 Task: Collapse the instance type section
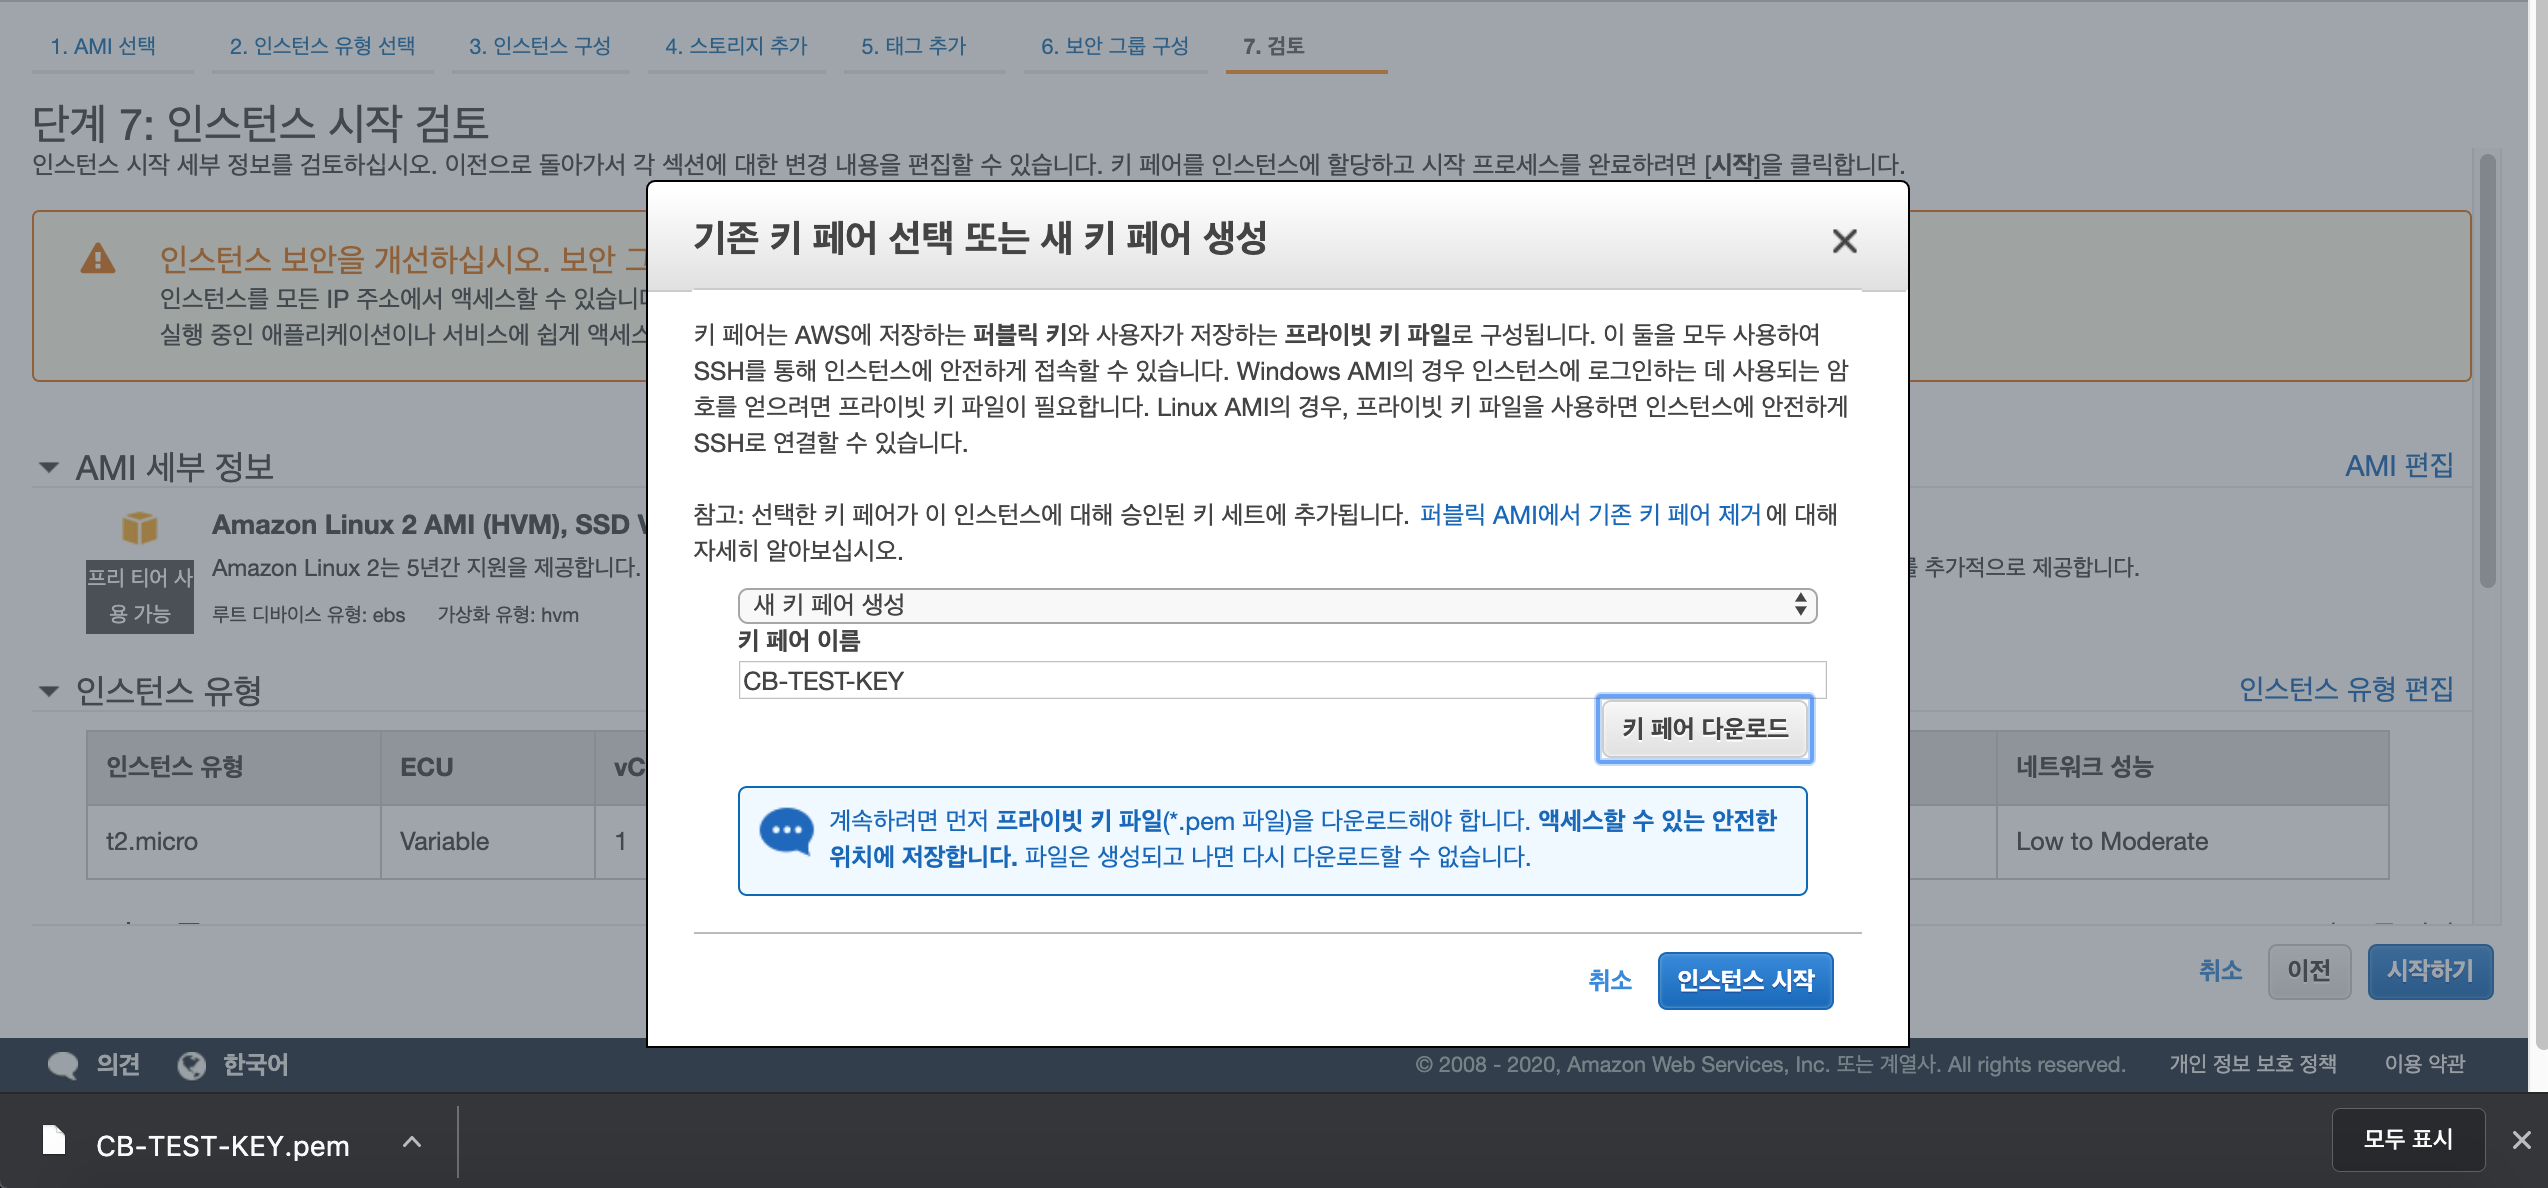48,690
